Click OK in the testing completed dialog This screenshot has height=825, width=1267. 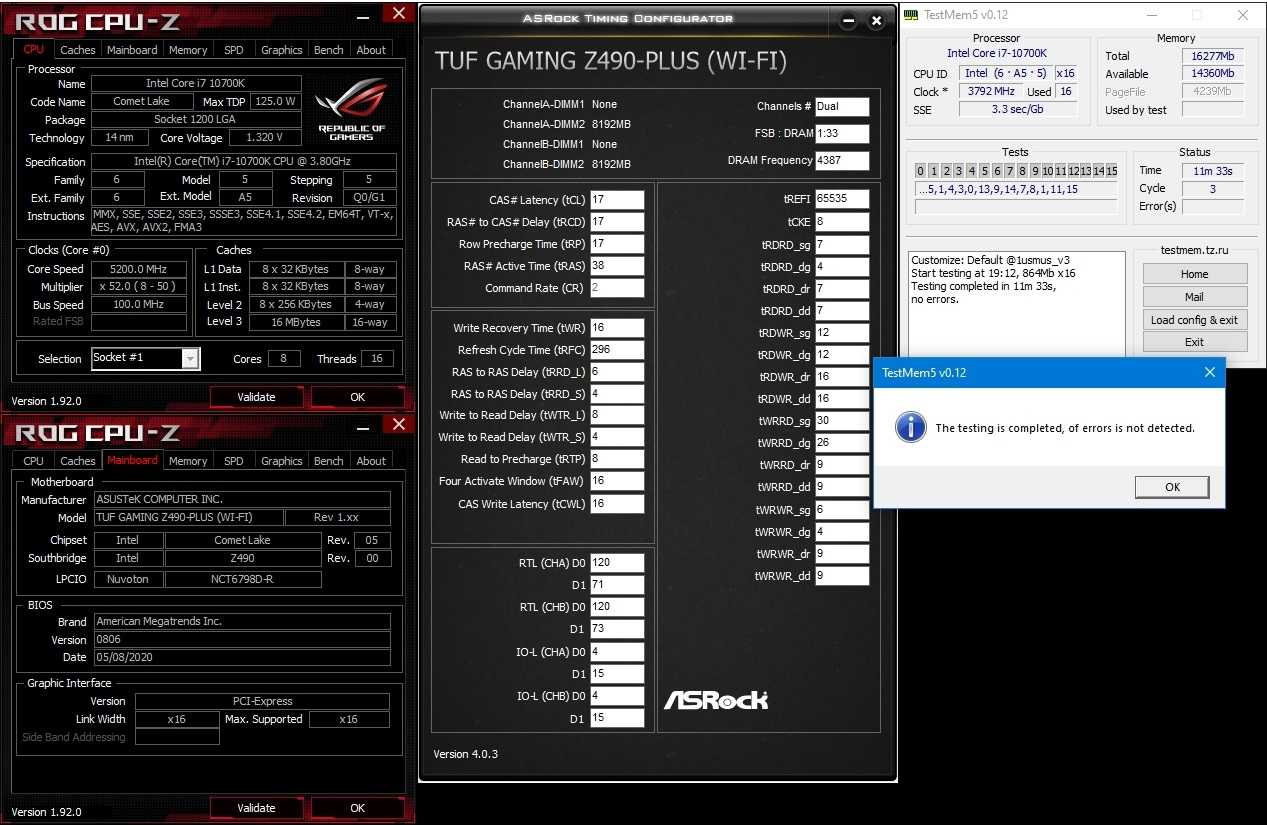(1172, 487)
